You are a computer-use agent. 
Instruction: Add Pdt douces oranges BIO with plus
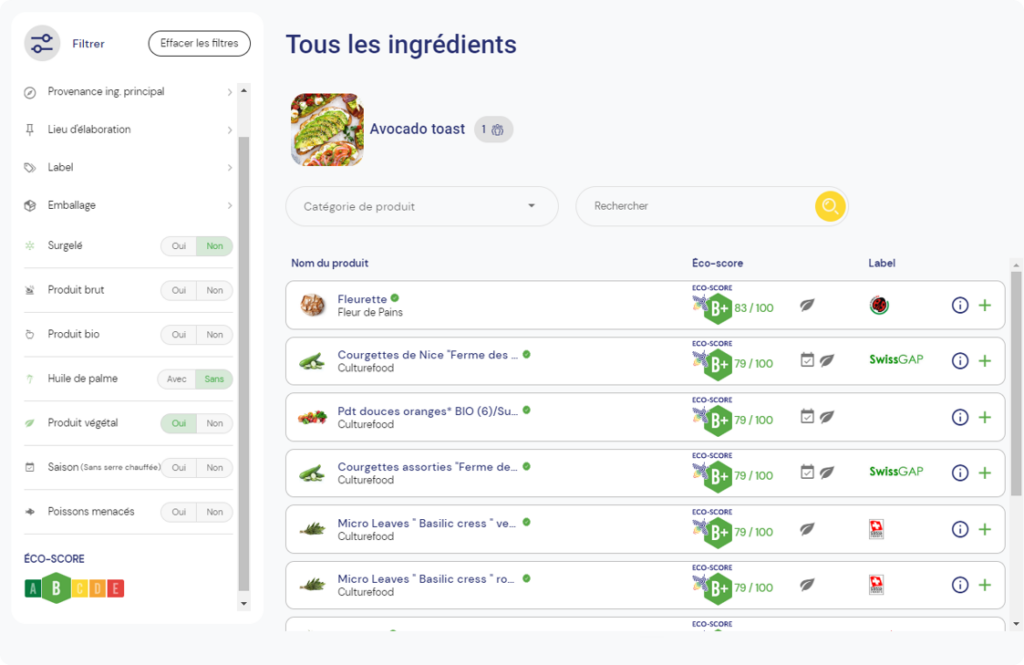[x=985, y=417]
